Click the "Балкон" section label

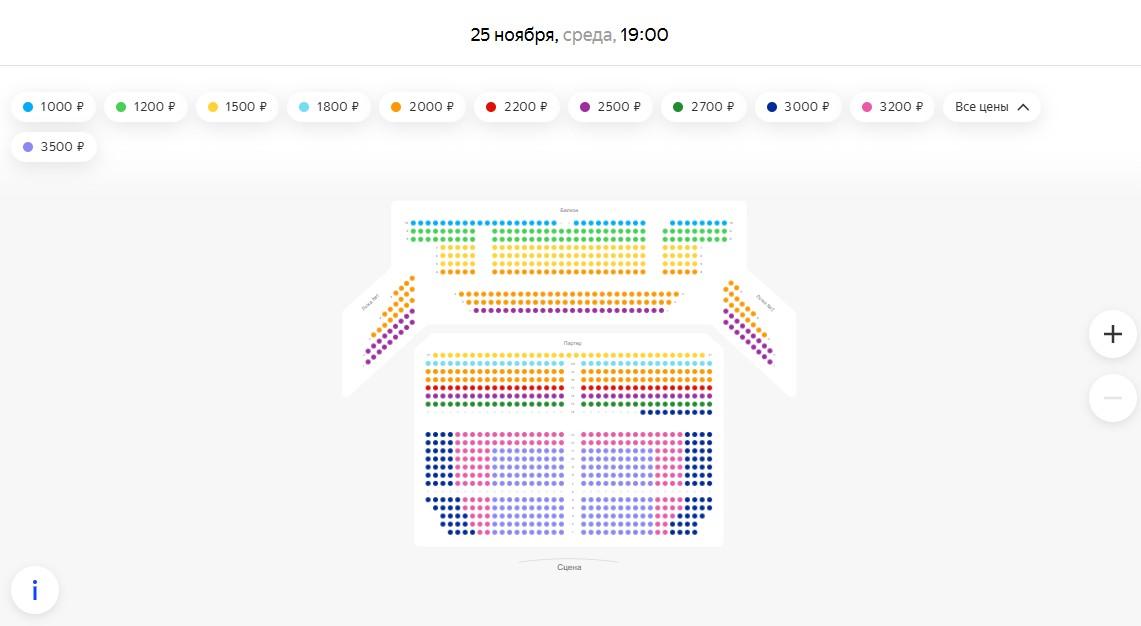569,210
